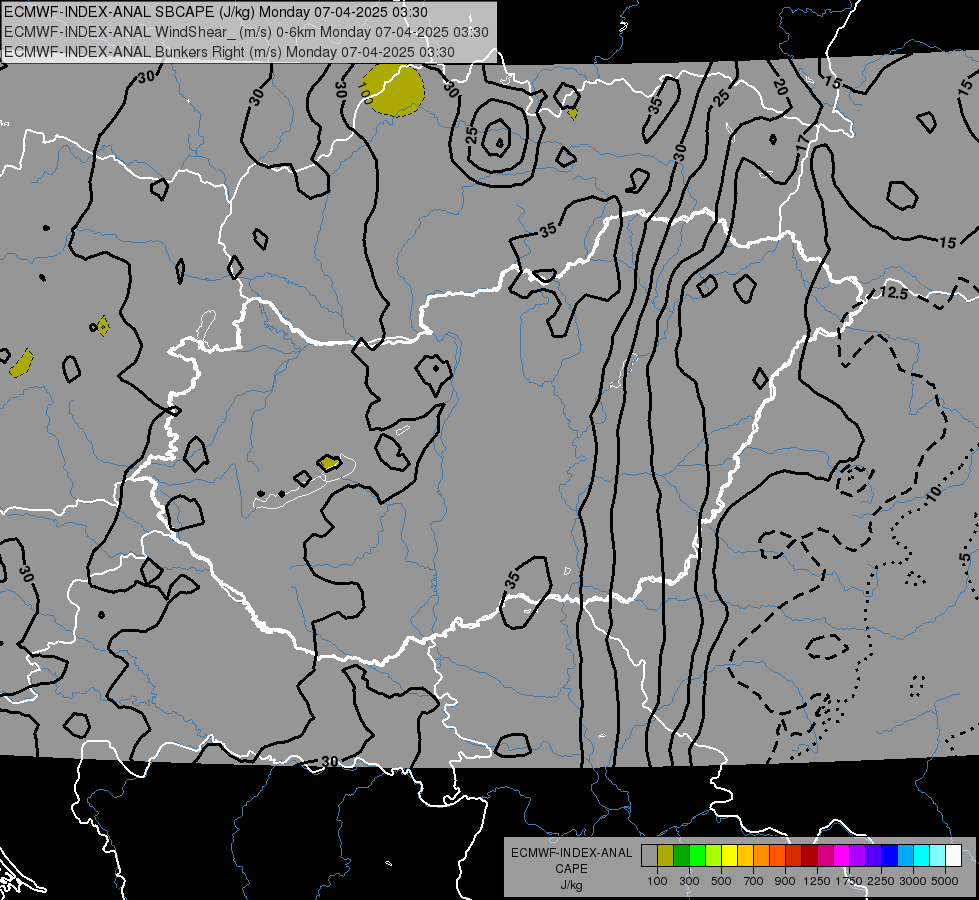Select the WindShear 0-6km title line
Viewport: 979px width, 900px height.
(x=246, y=32)
